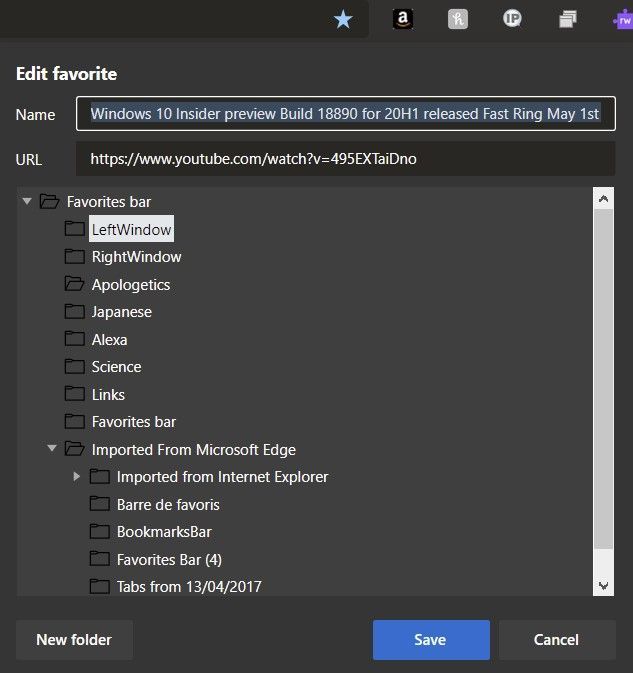Click the scrollbar up arrow
The width and height of the screenshot is (633, 673).
(603, 198)
